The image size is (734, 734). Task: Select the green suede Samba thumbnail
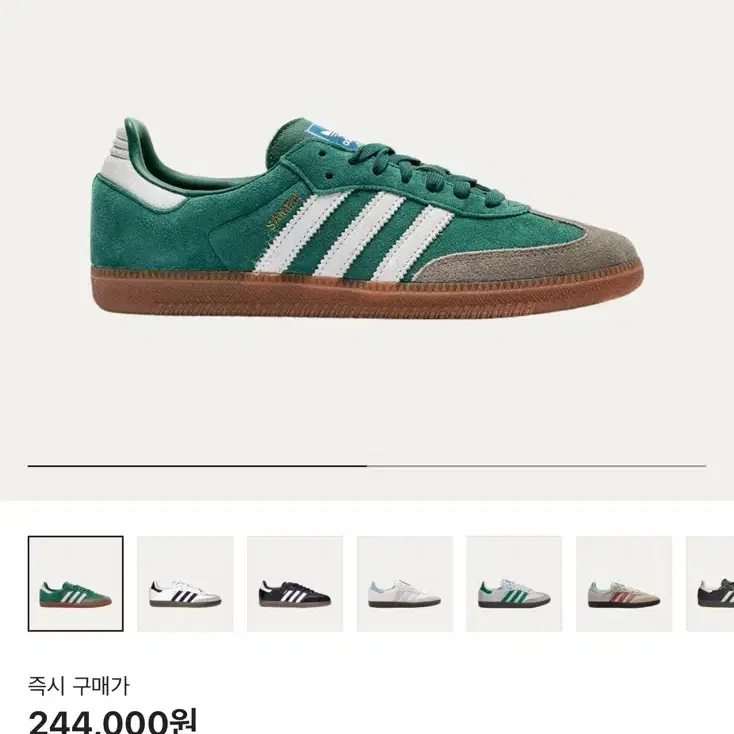[76, 584]
